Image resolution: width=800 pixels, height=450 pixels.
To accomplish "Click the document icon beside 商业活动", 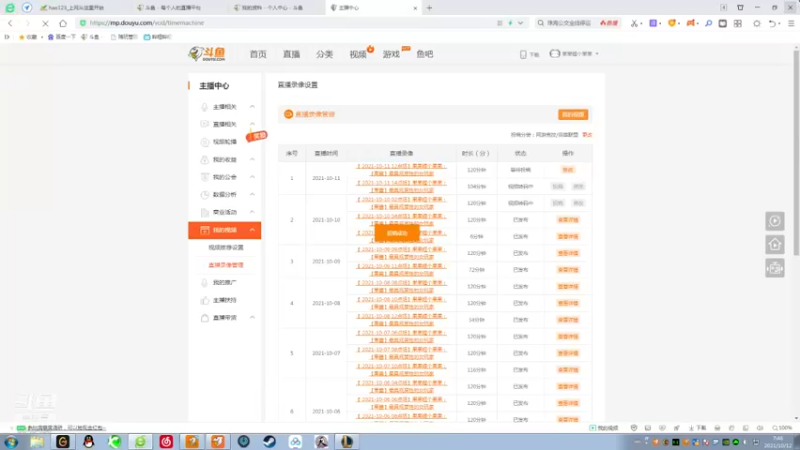I will coord(205,212).
